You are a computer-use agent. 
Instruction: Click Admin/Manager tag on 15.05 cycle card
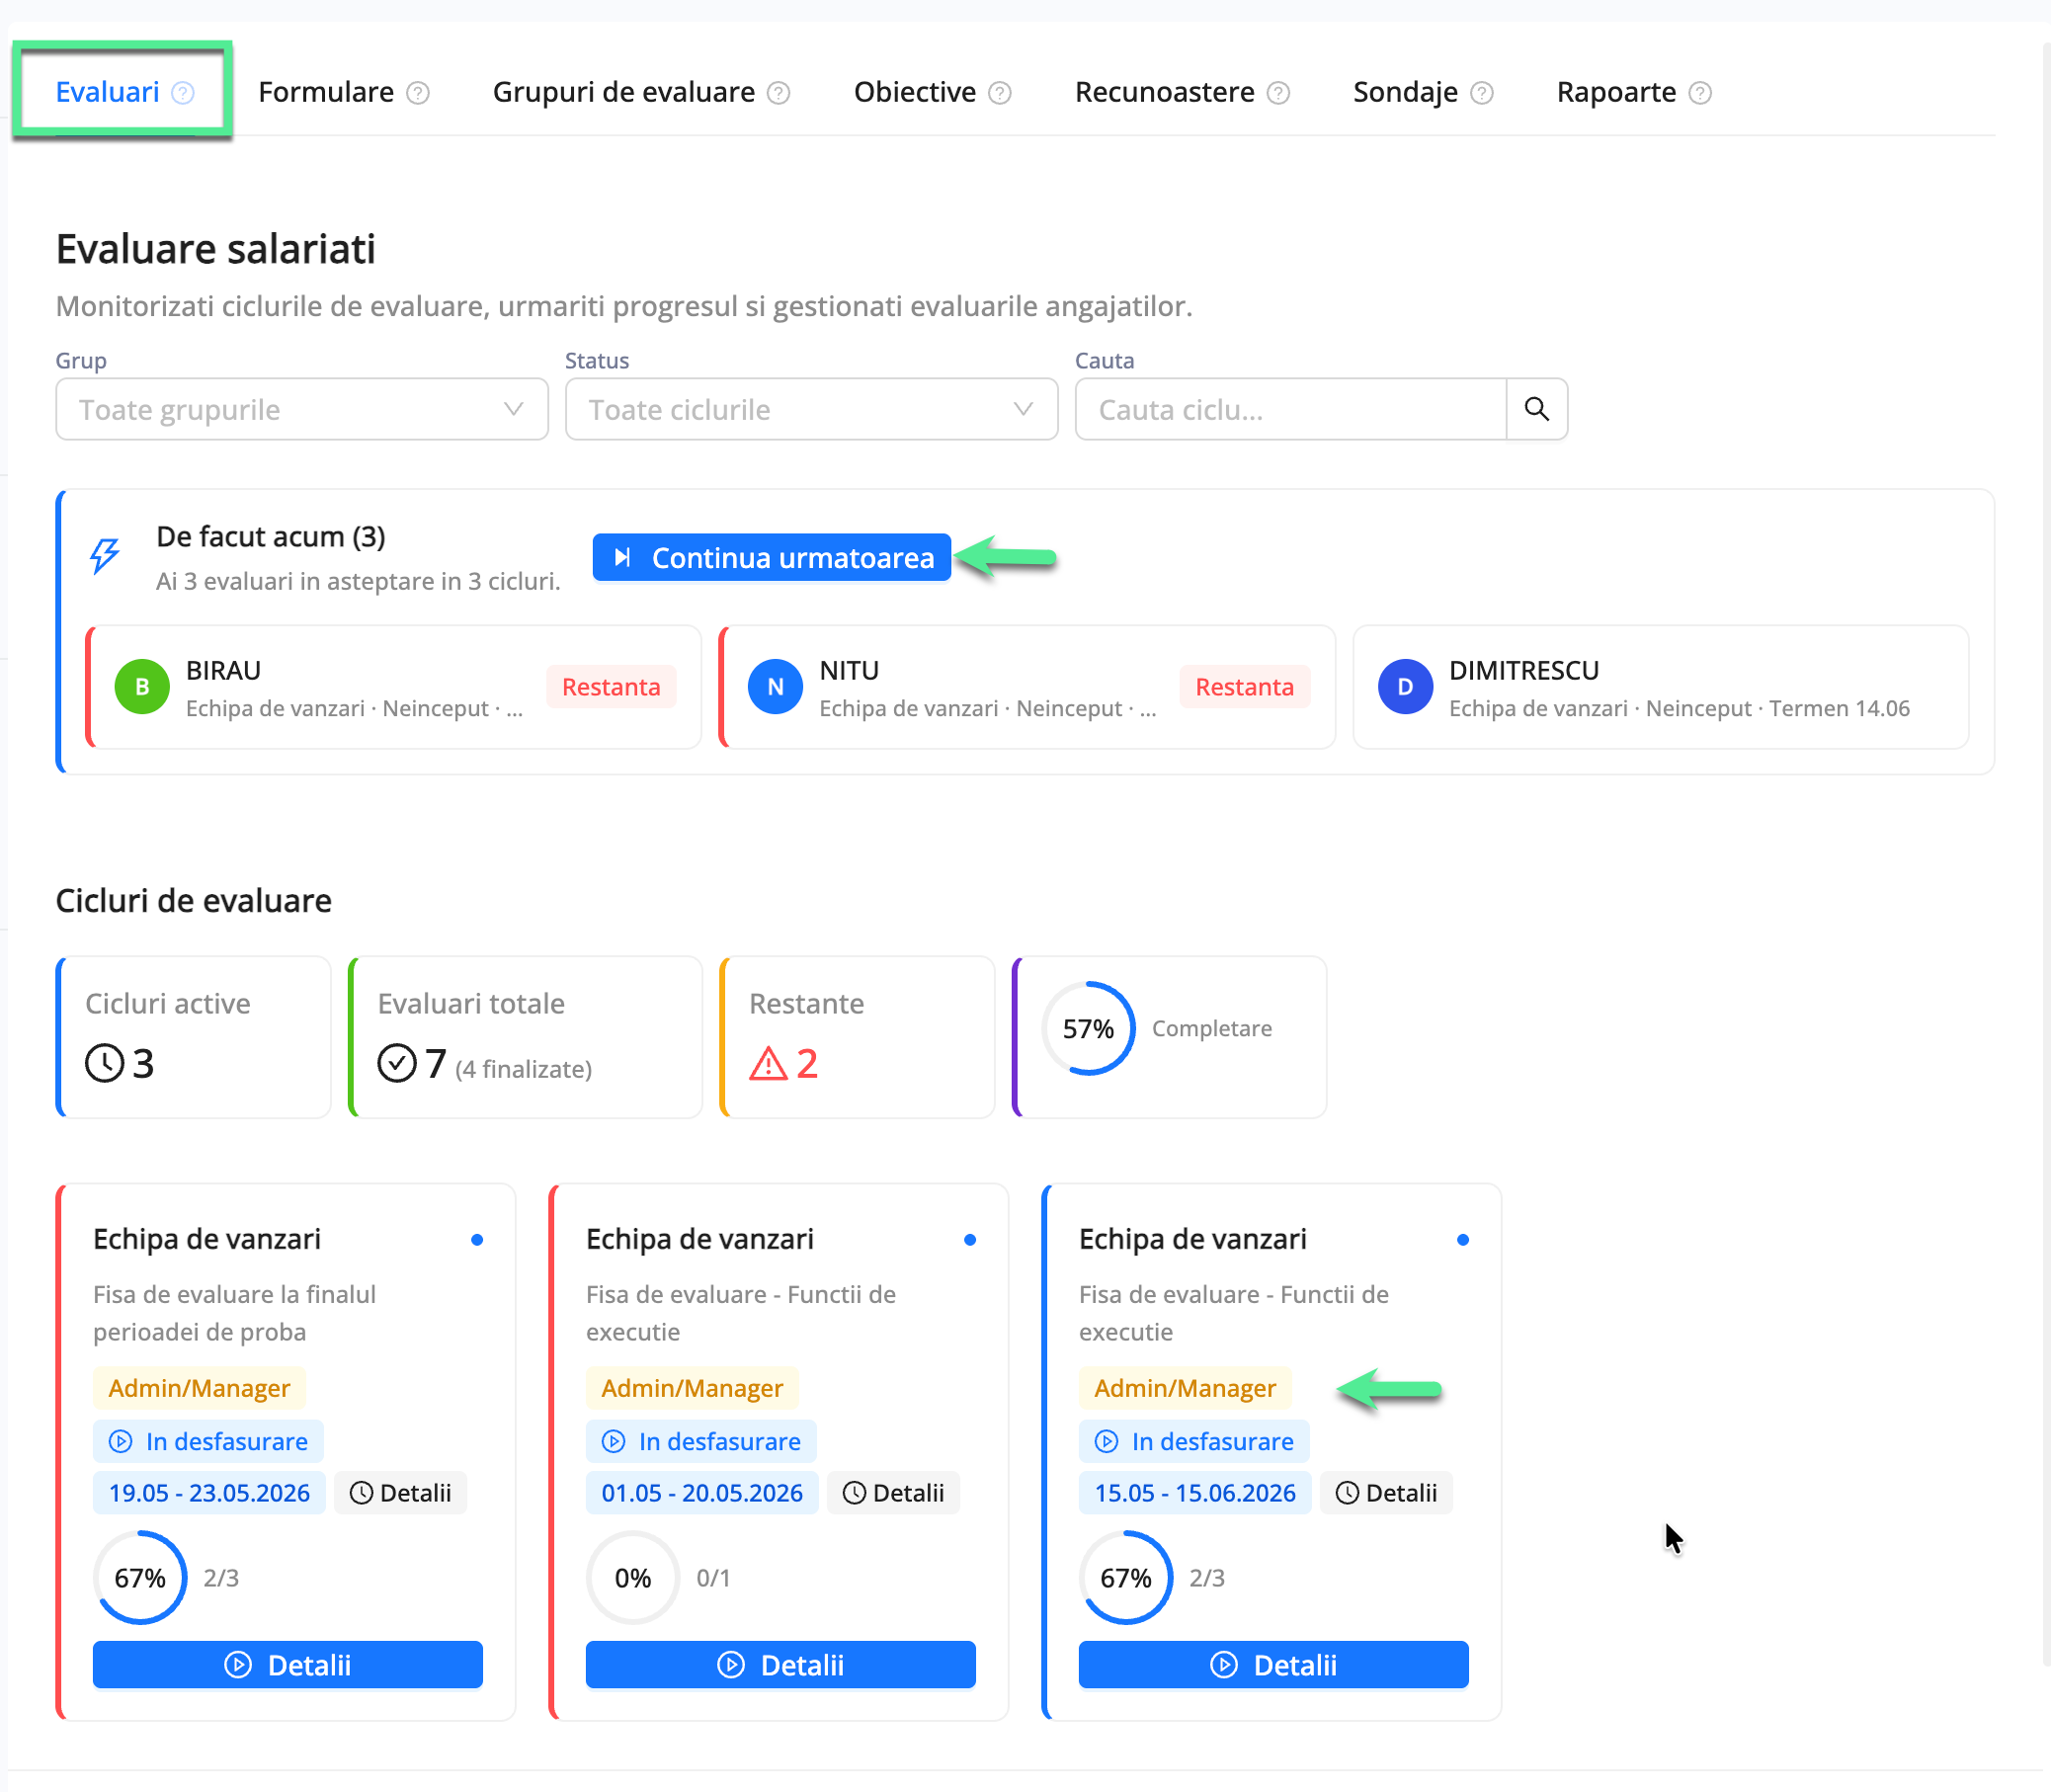pyautogui.click(x=1185, y=1388)
